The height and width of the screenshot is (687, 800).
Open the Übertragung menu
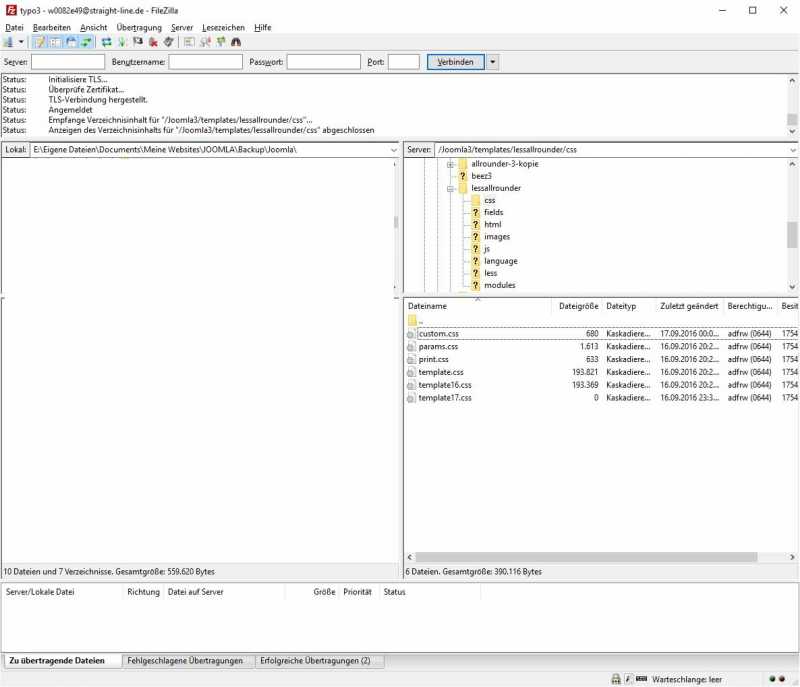139,28
